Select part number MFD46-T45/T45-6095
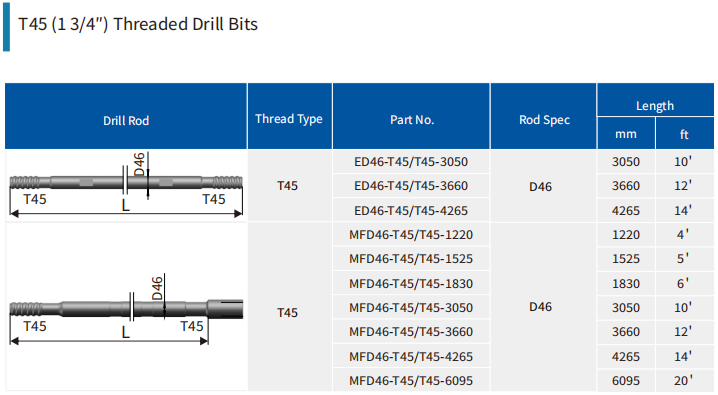This screenshot has height=395, width=718. click(x=411, y=380)
